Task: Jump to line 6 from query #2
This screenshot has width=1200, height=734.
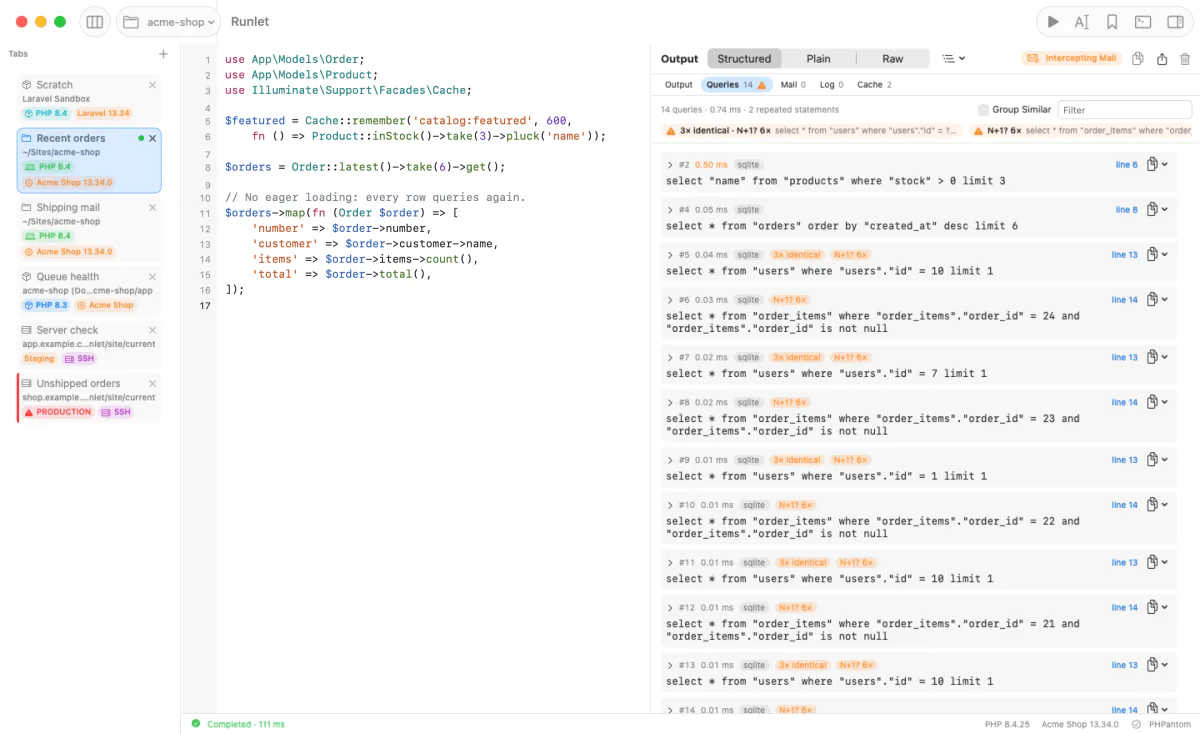Action: click(1126, 165)
